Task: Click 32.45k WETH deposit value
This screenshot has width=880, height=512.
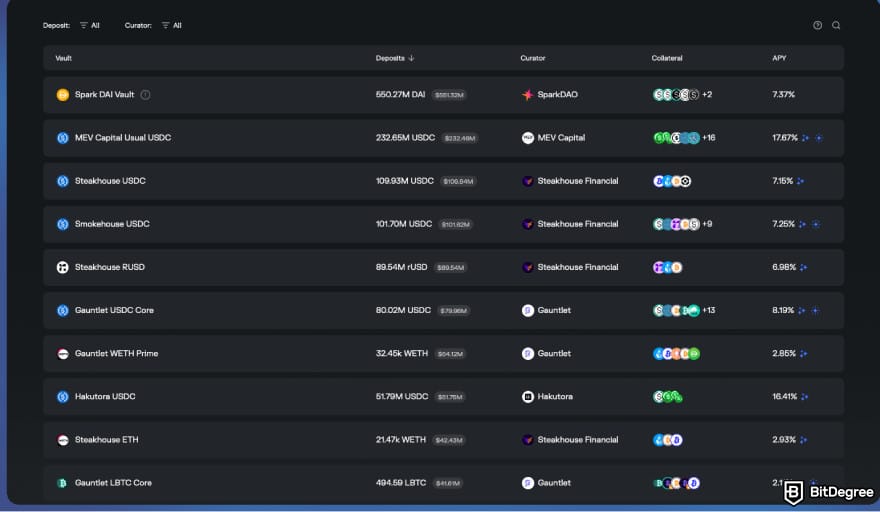Action: (402, 353)
